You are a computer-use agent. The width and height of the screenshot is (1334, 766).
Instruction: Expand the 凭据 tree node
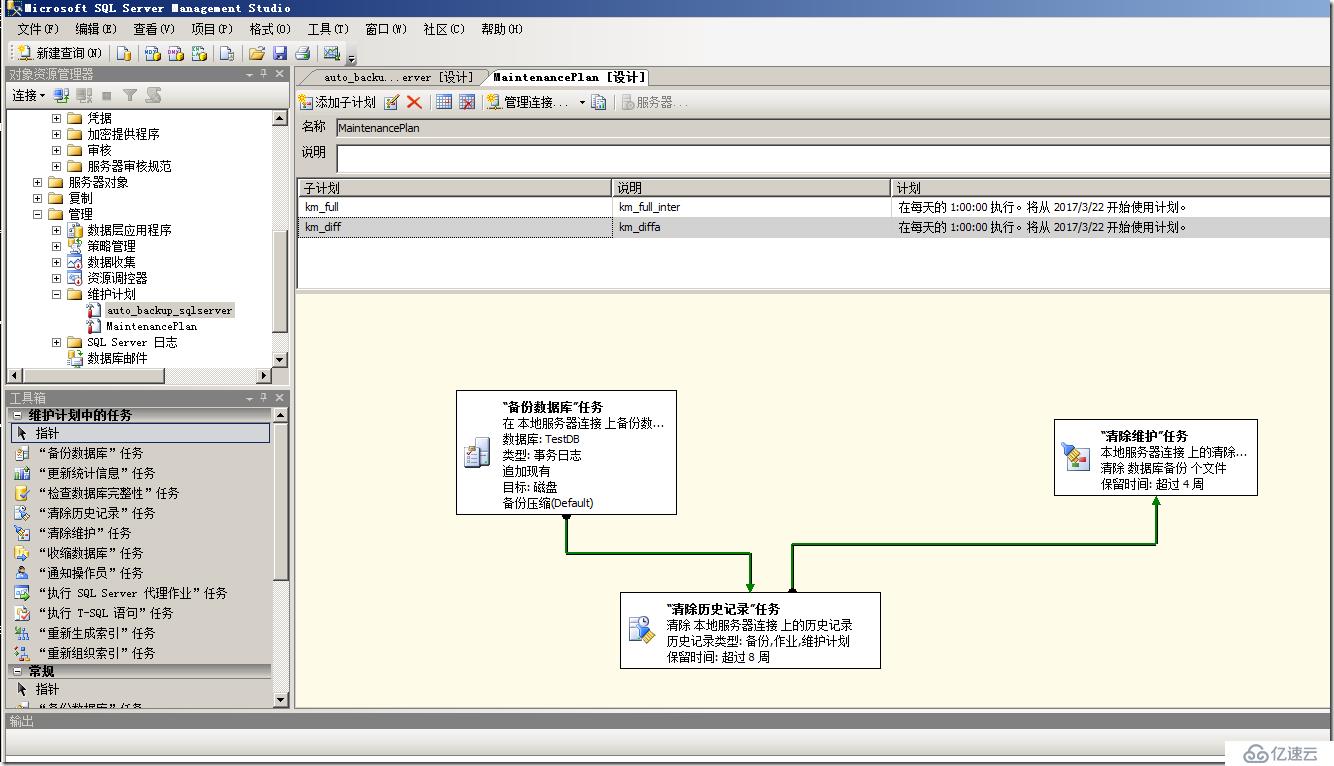57,118
